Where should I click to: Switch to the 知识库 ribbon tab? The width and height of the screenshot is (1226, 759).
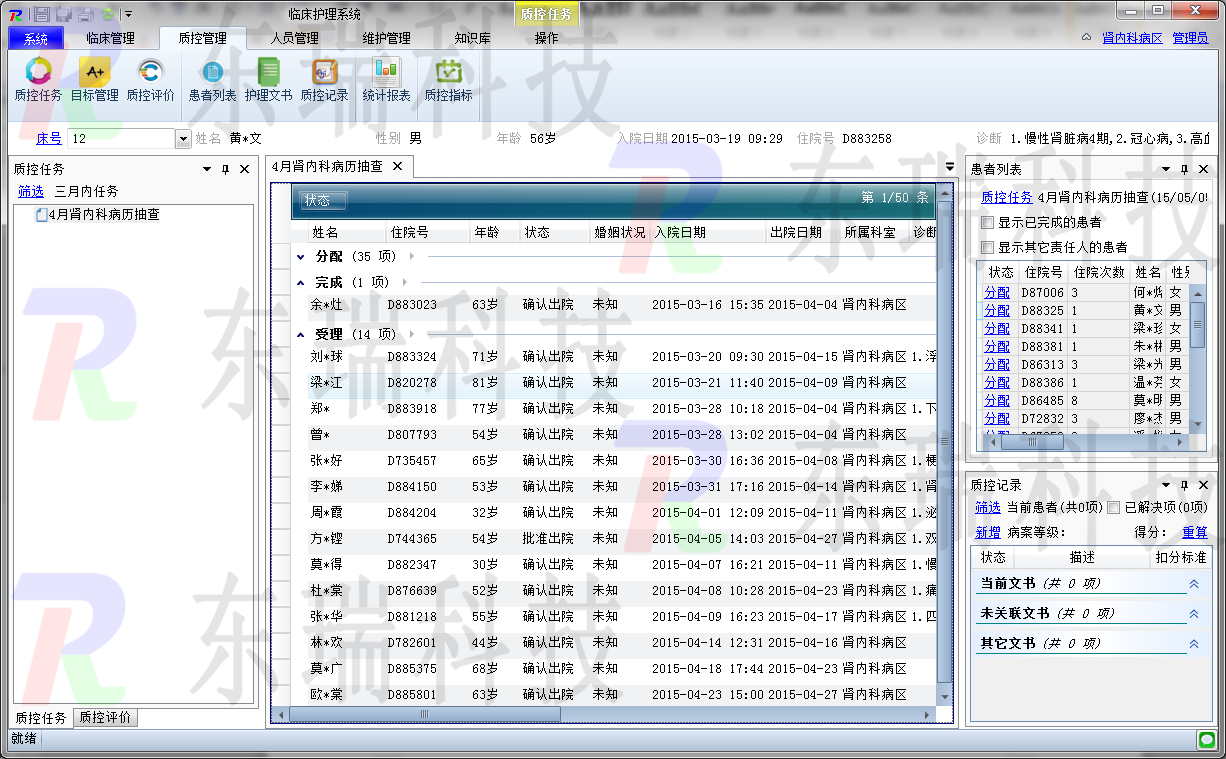click(472, 39)
